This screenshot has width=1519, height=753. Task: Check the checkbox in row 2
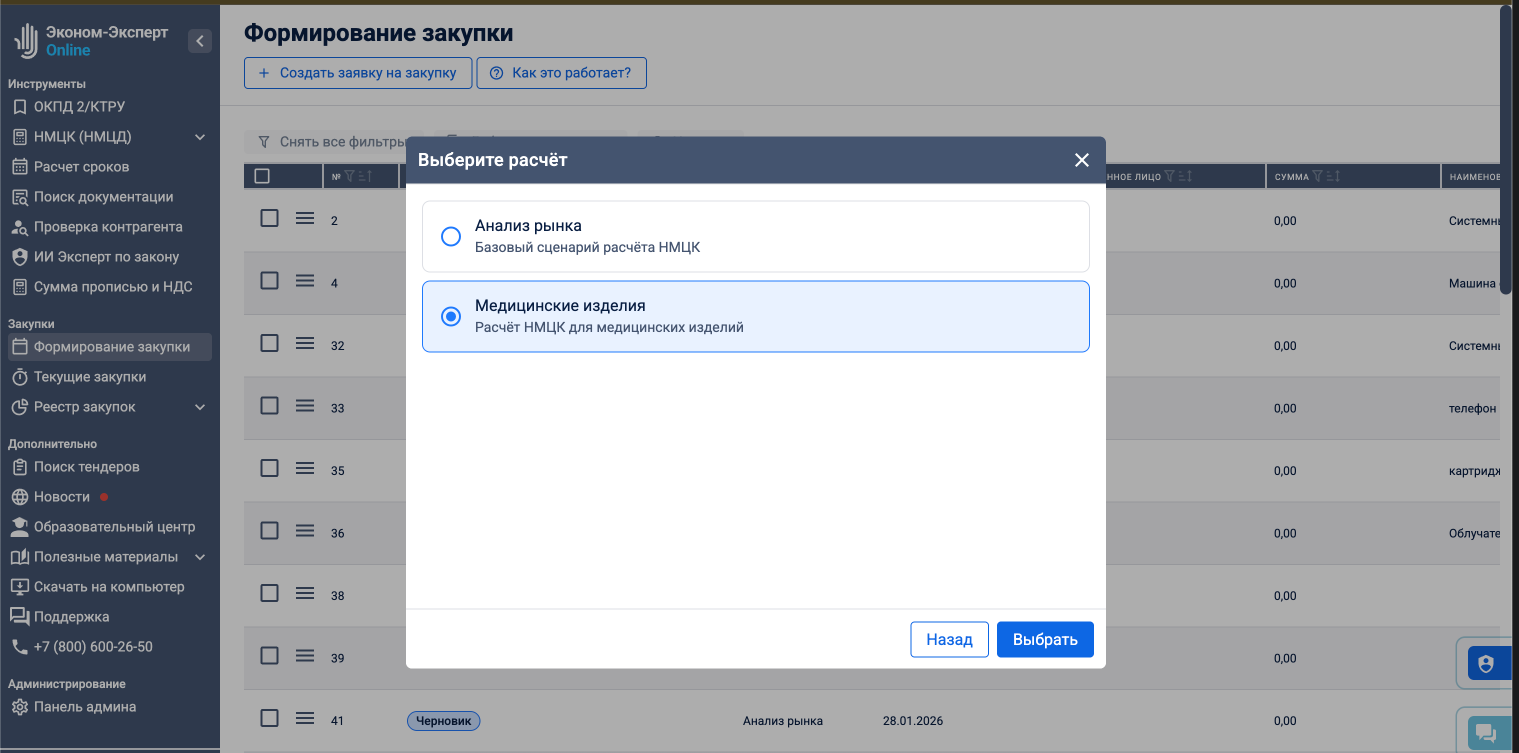click(269, 218)
